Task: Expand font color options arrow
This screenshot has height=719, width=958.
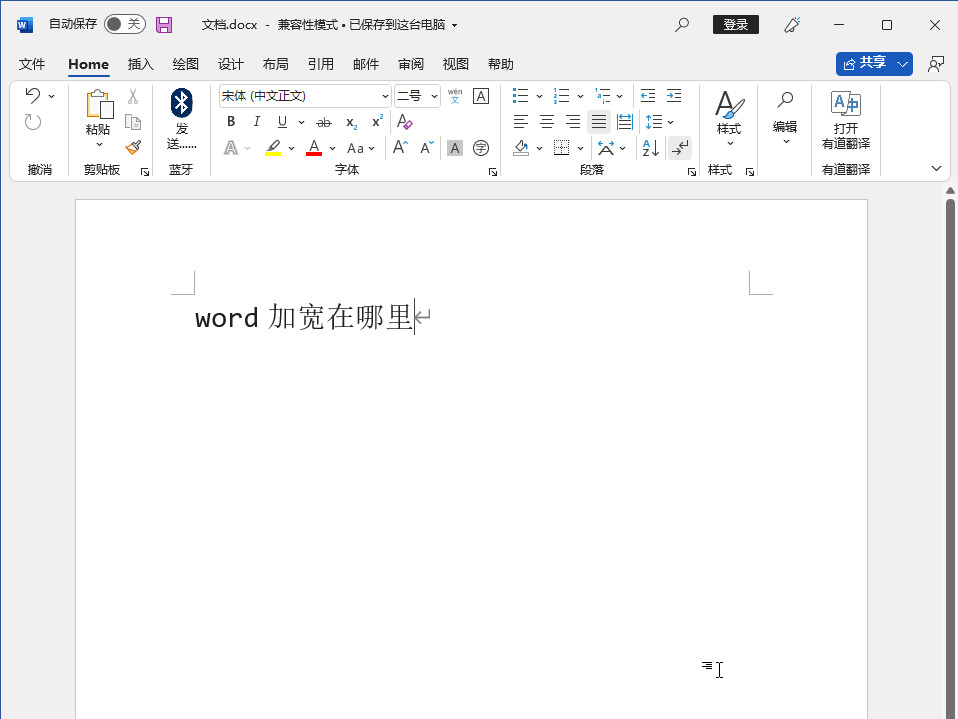Action: click(x=332, y=148)
